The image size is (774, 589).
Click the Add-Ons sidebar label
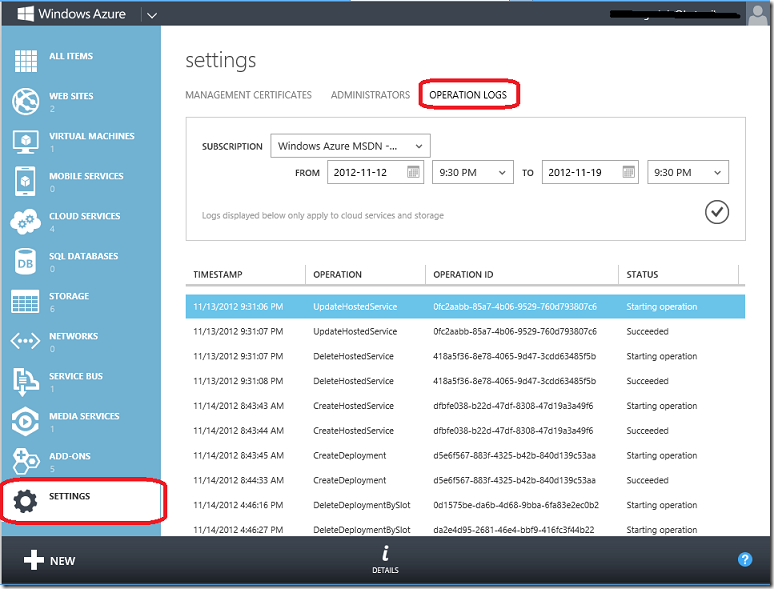point(70,456)
